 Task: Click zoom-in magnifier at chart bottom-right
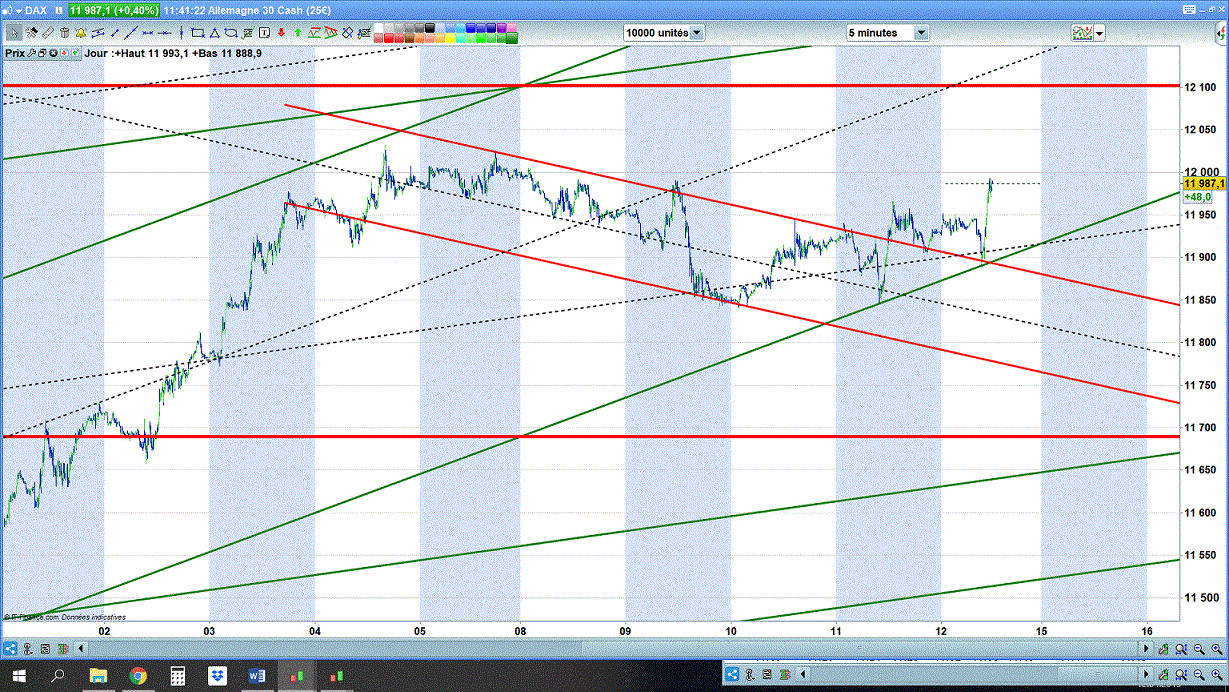click(x=1217, y=648)
